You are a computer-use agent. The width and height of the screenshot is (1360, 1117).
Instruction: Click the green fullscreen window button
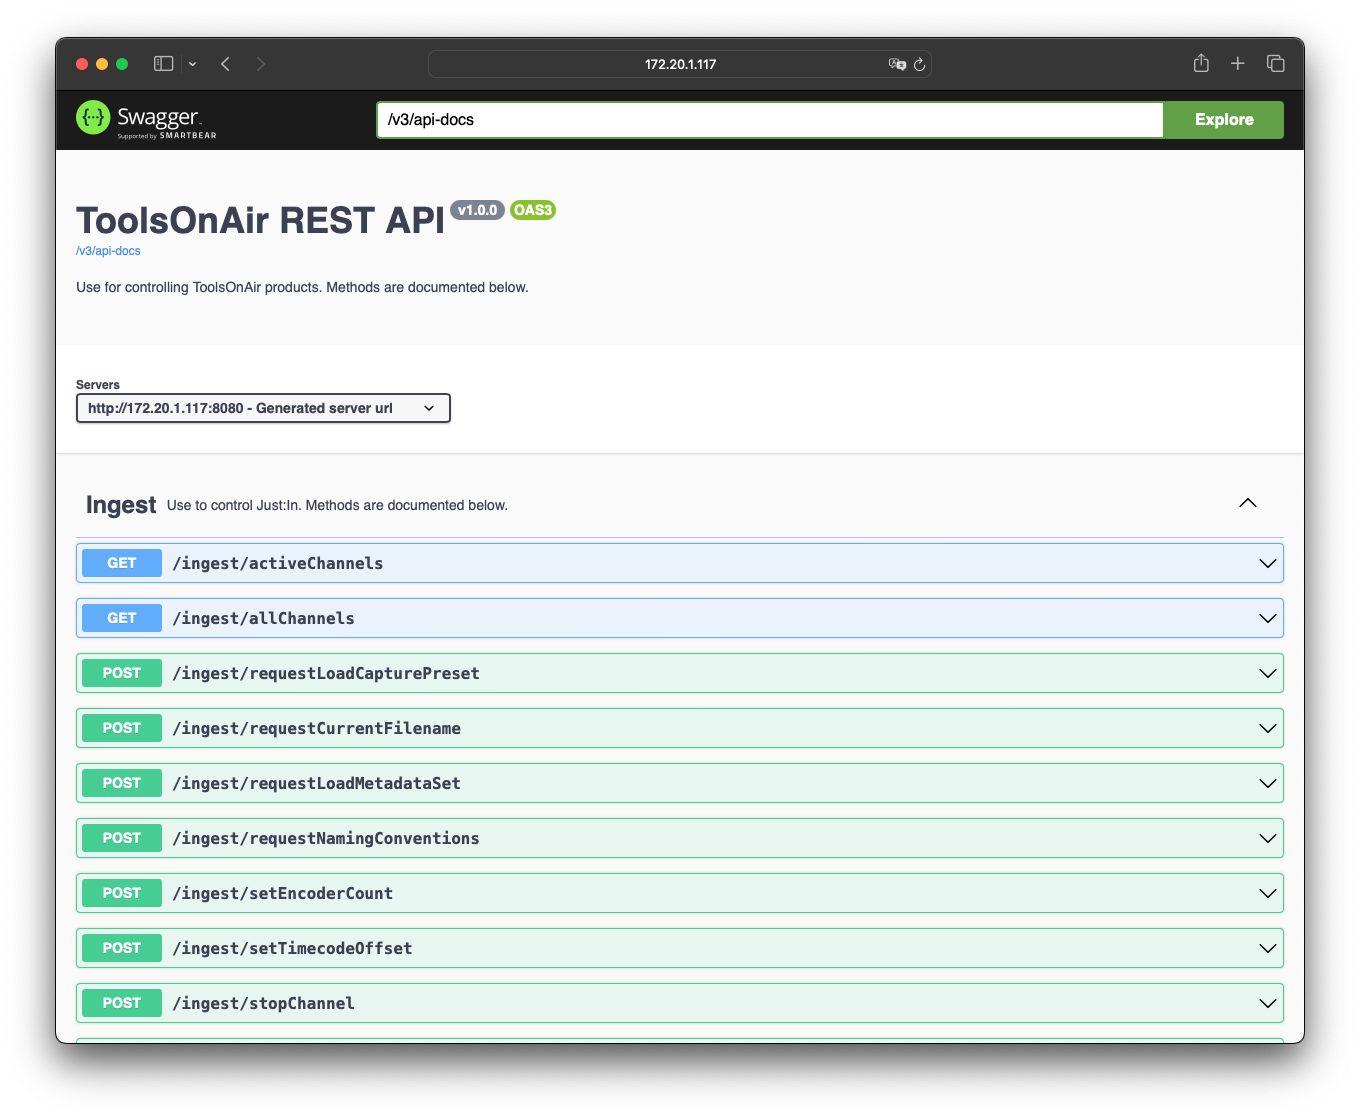click(122, 64)
